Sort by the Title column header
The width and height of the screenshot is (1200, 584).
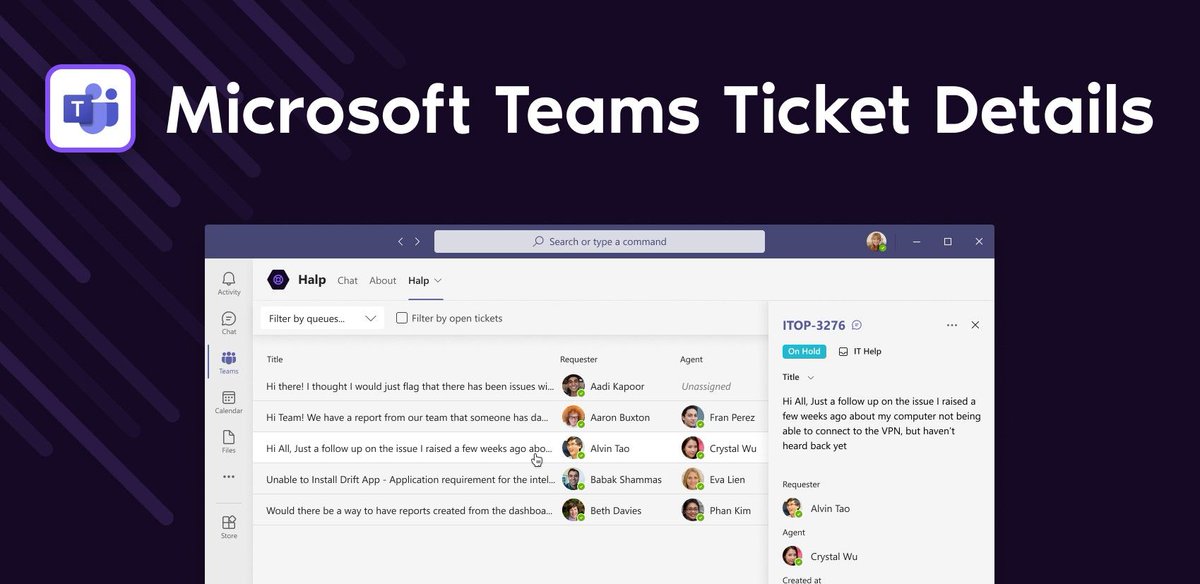(275, 359)
